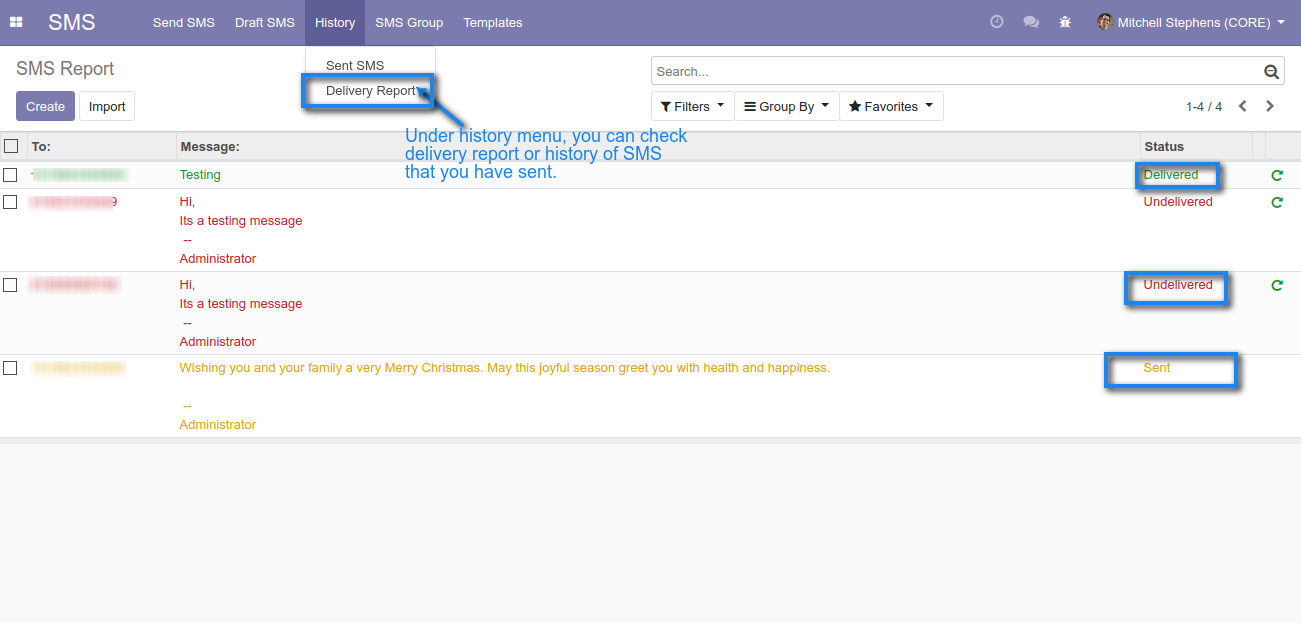Viewport: 1301px width, 623px height.
Task: Click the Create button
Action: 45,106
